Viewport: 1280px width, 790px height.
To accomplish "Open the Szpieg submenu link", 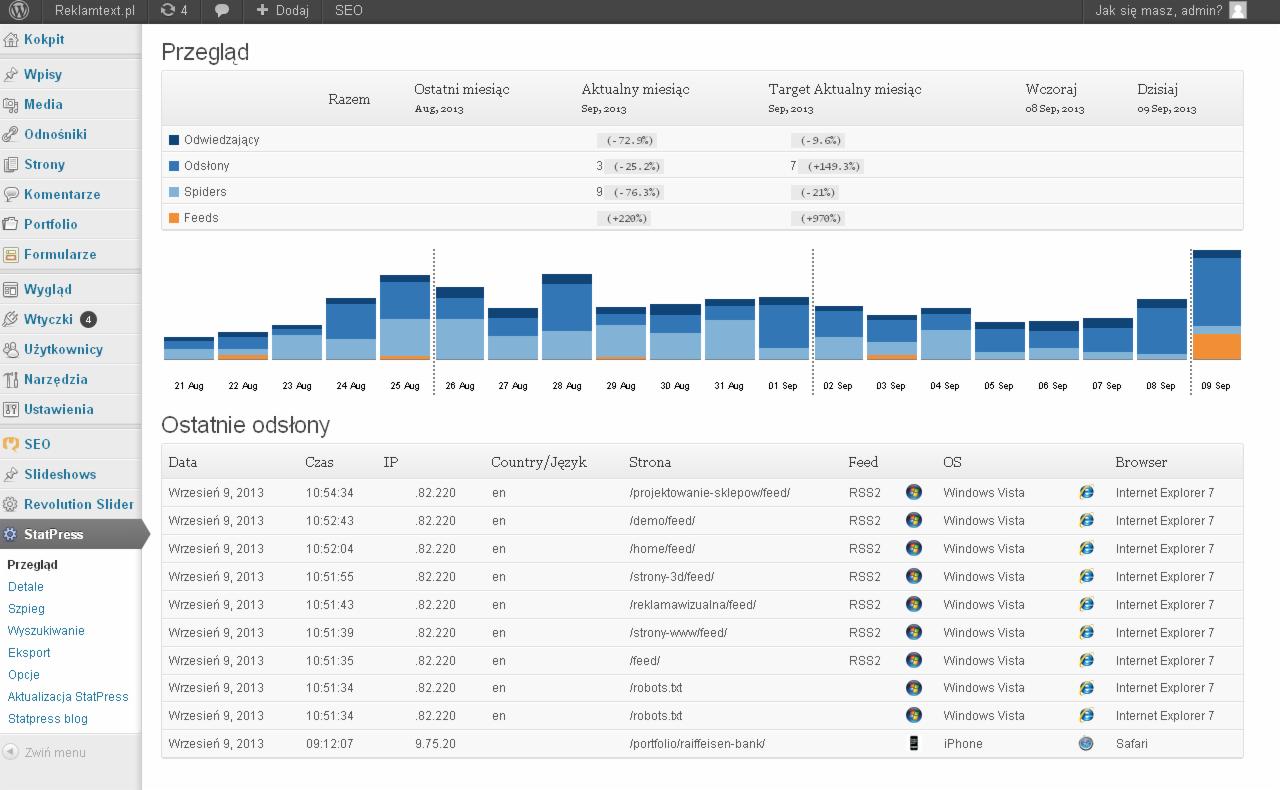I will coord(26,608).
